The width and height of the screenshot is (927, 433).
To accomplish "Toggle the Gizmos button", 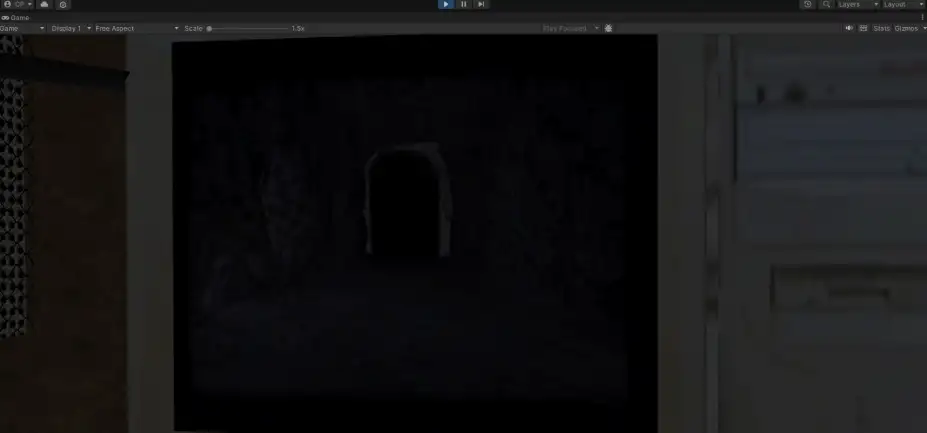I will (906, 28).
